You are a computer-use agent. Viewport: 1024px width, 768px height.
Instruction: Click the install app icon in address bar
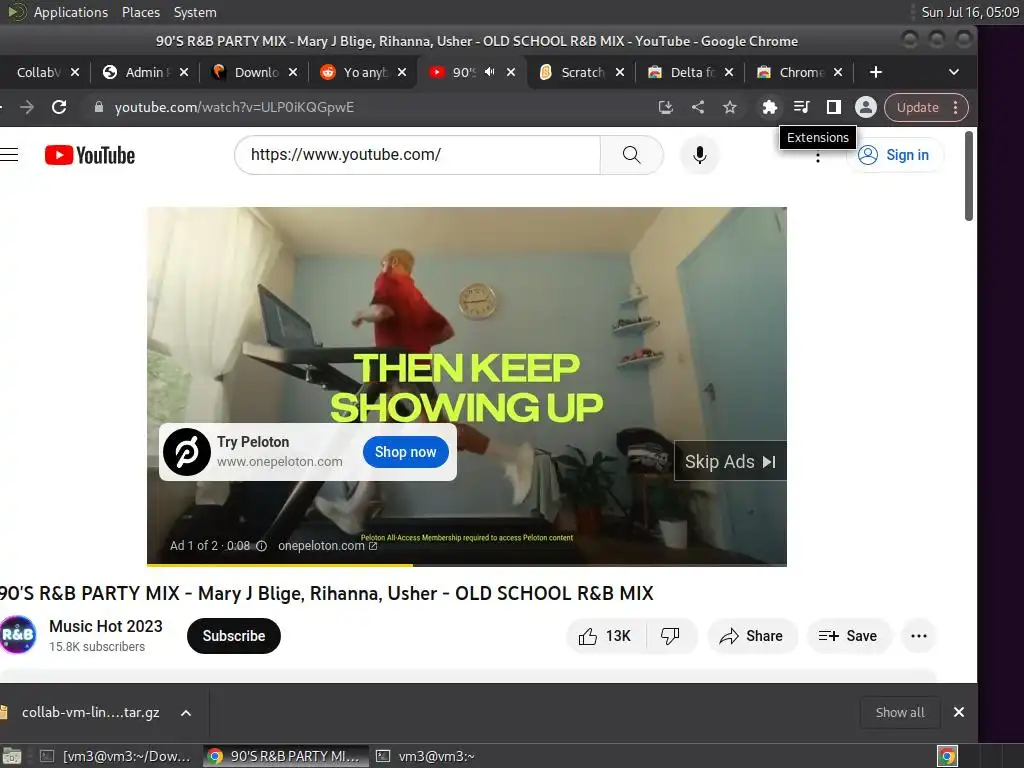click(x=665, y=107)
